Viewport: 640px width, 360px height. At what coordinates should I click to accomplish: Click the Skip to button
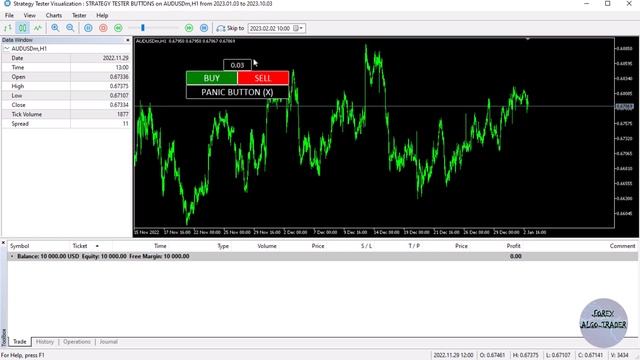tap(230, 28)
